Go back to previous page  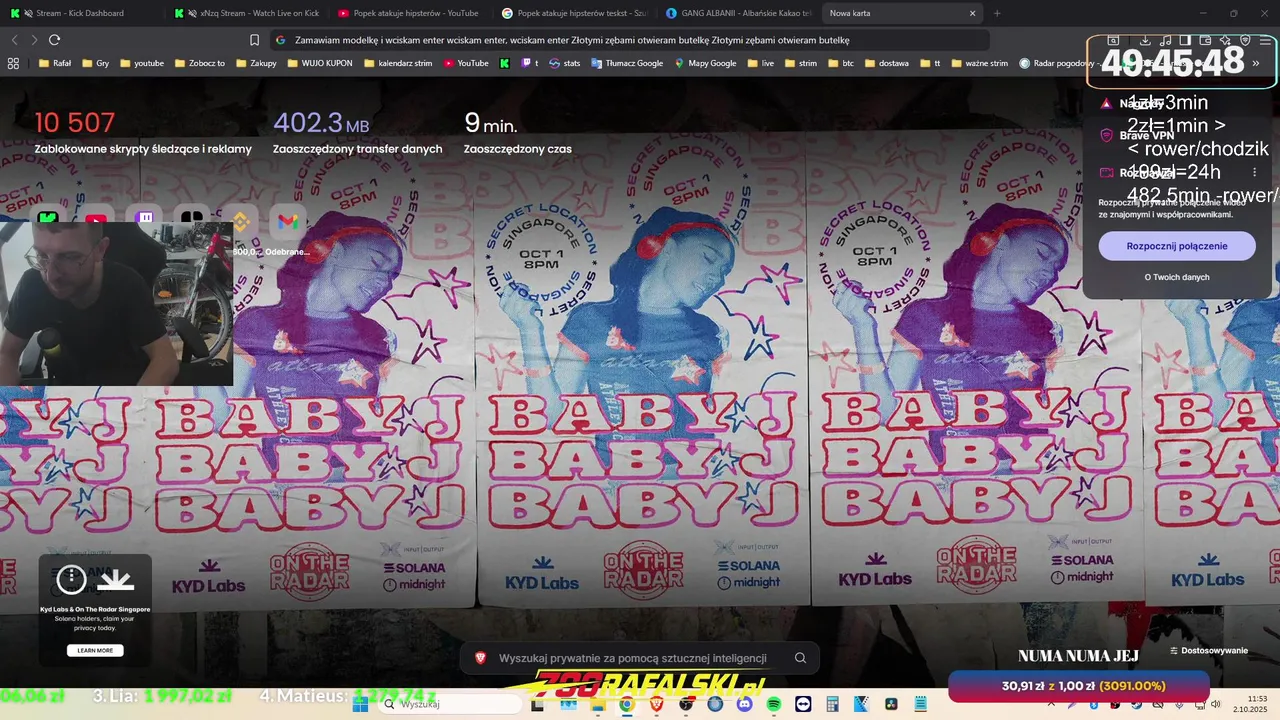coord(14,40)
